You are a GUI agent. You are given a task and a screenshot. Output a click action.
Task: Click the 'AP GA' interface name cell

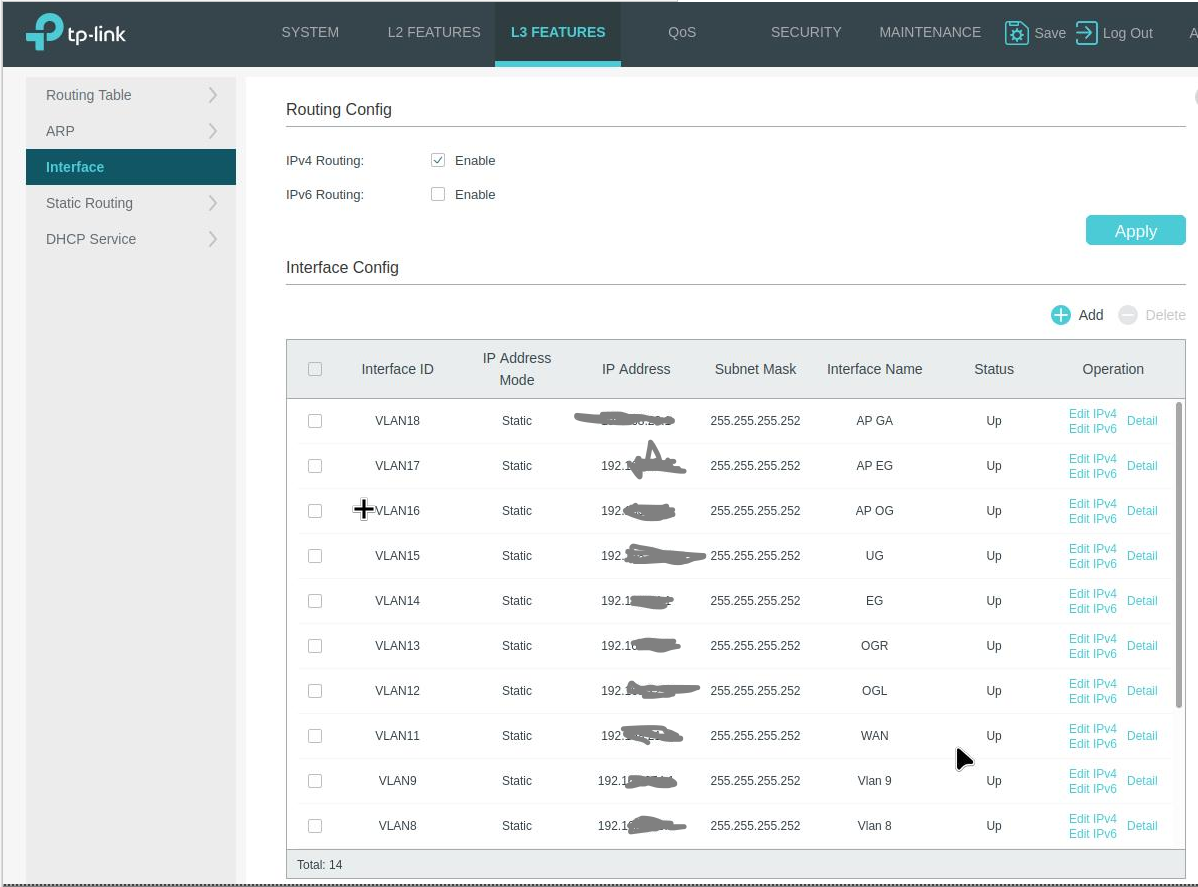click(x=874, y=421)
